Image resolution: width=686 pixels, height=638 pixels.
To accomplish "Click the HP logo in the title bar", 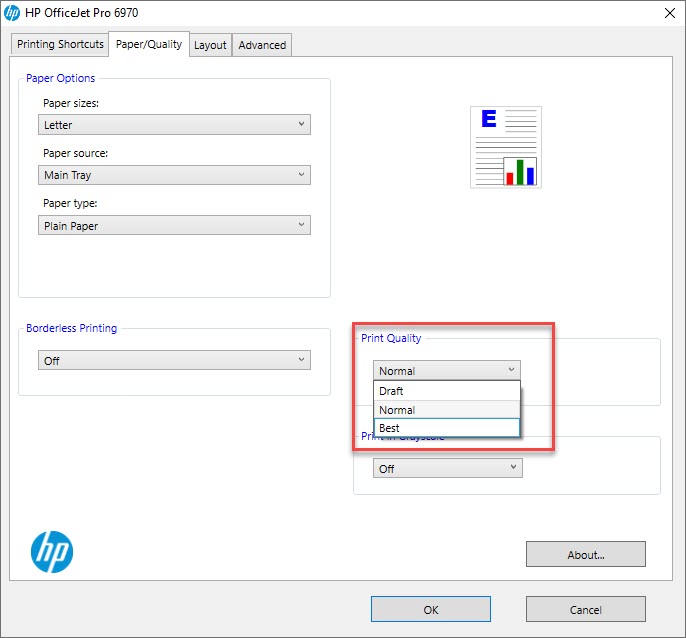I will point(13,12).
